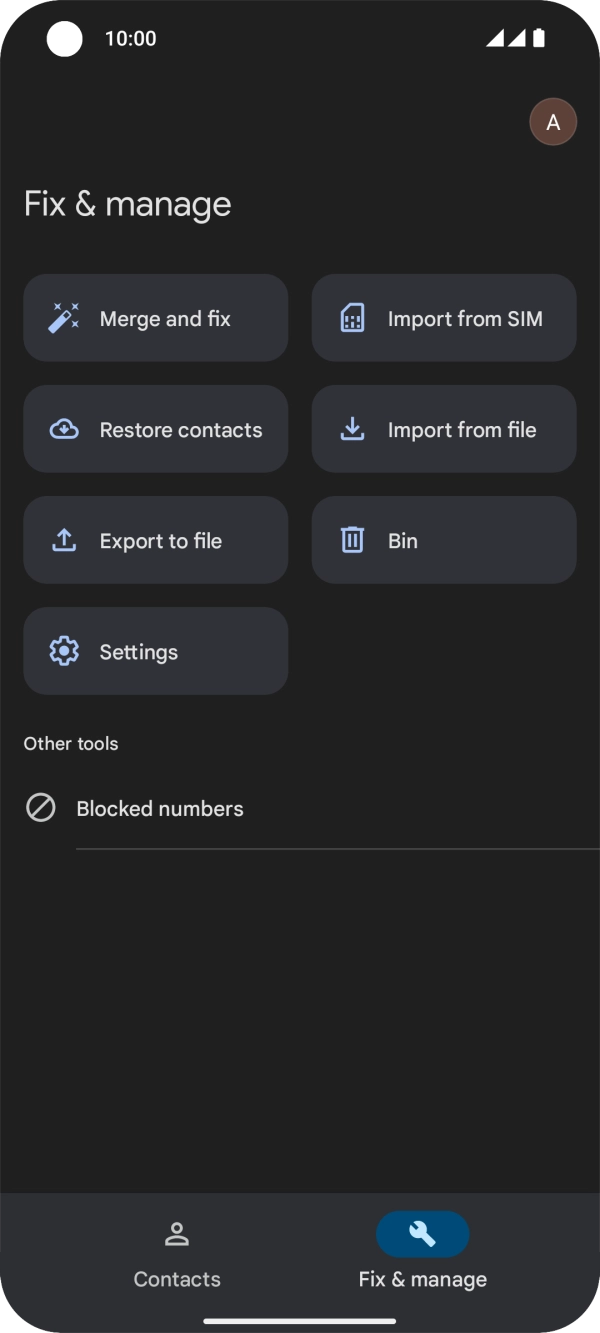The image size is (600, 1333).
Task: Select the Export to file label
Action: pos(161,541)
